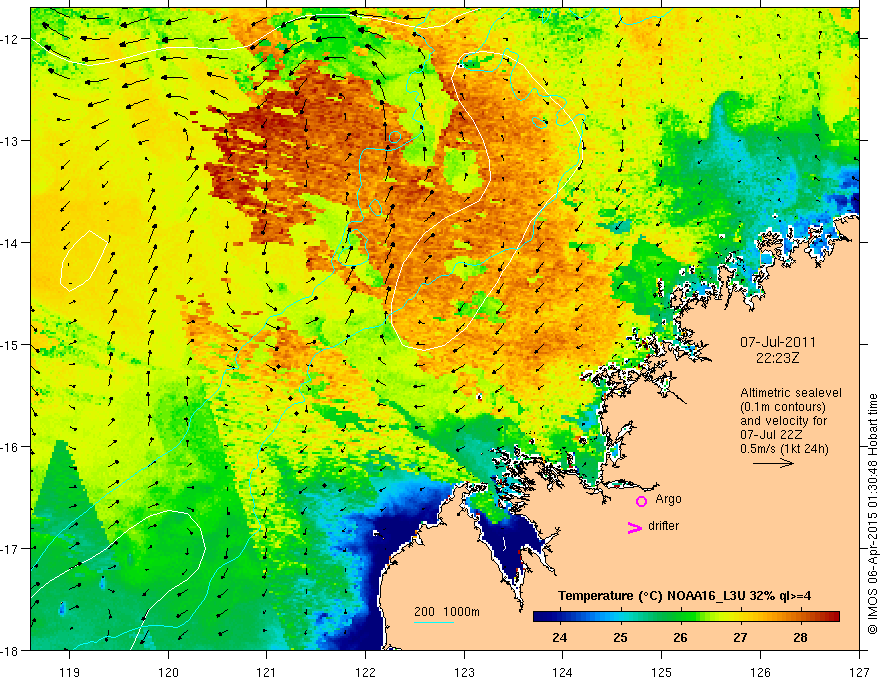Click the latitude label -18
This screenshot has height=680, width=880.
12,651
